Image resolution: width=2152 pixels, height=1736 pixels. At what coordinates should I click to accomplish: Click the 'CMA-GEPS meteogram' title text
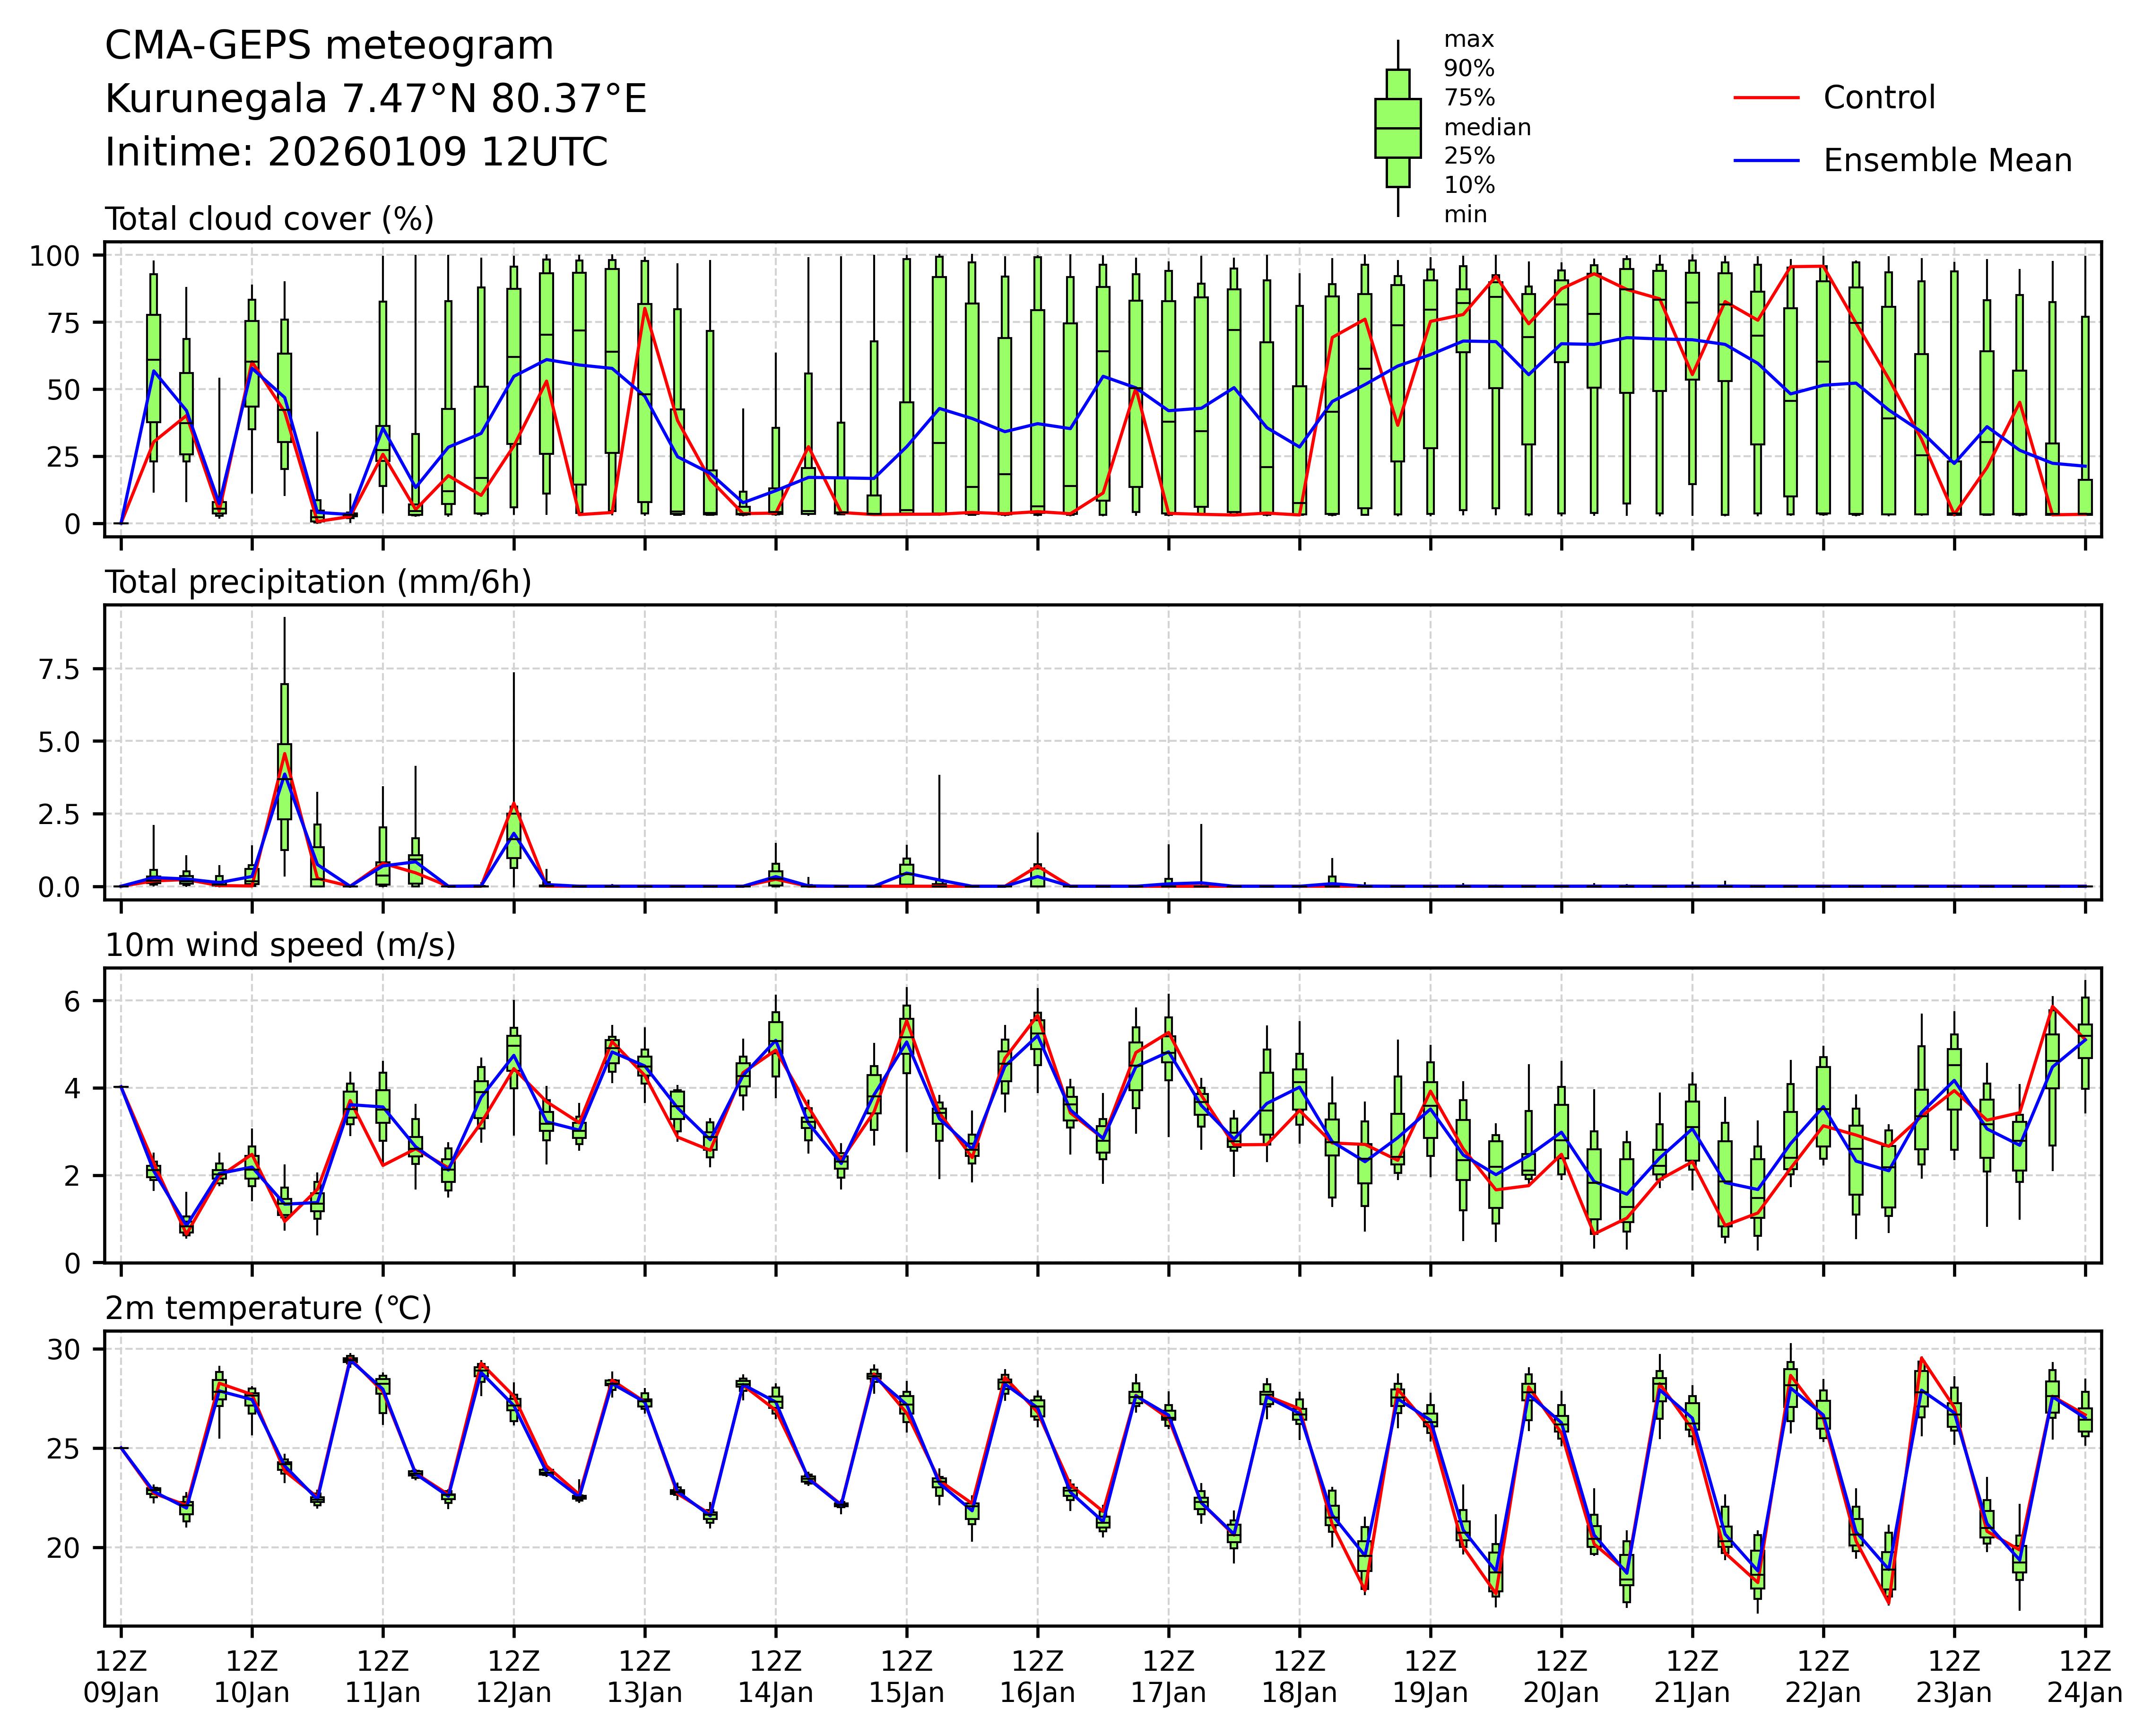[x=329, y=46]
